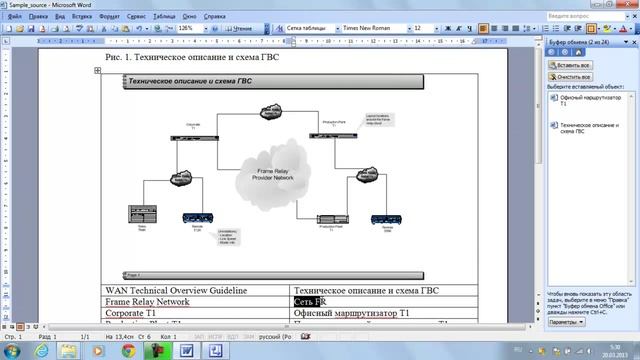Print the document from the toolbar
The width and height of the screenshot is (640, 360).
tap(55, 29)
